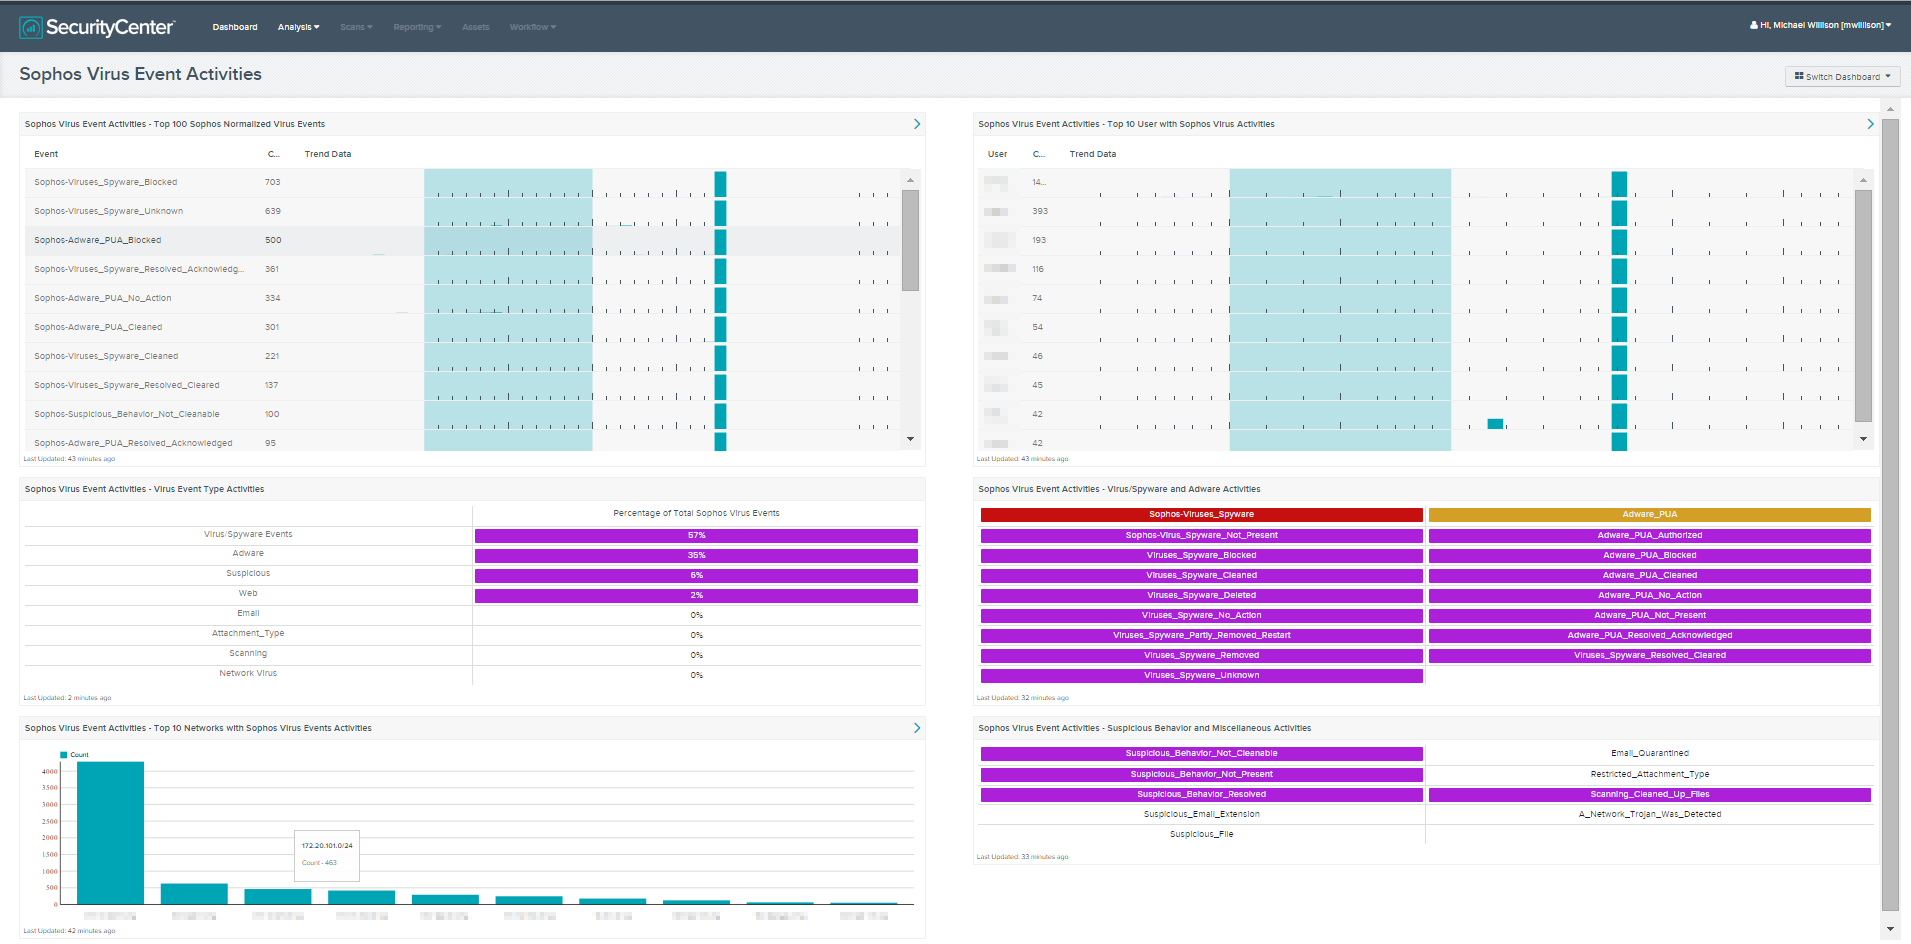1911x944 pixels.
Task: Click the tallest bar in Networks chart
Action: 110,833
